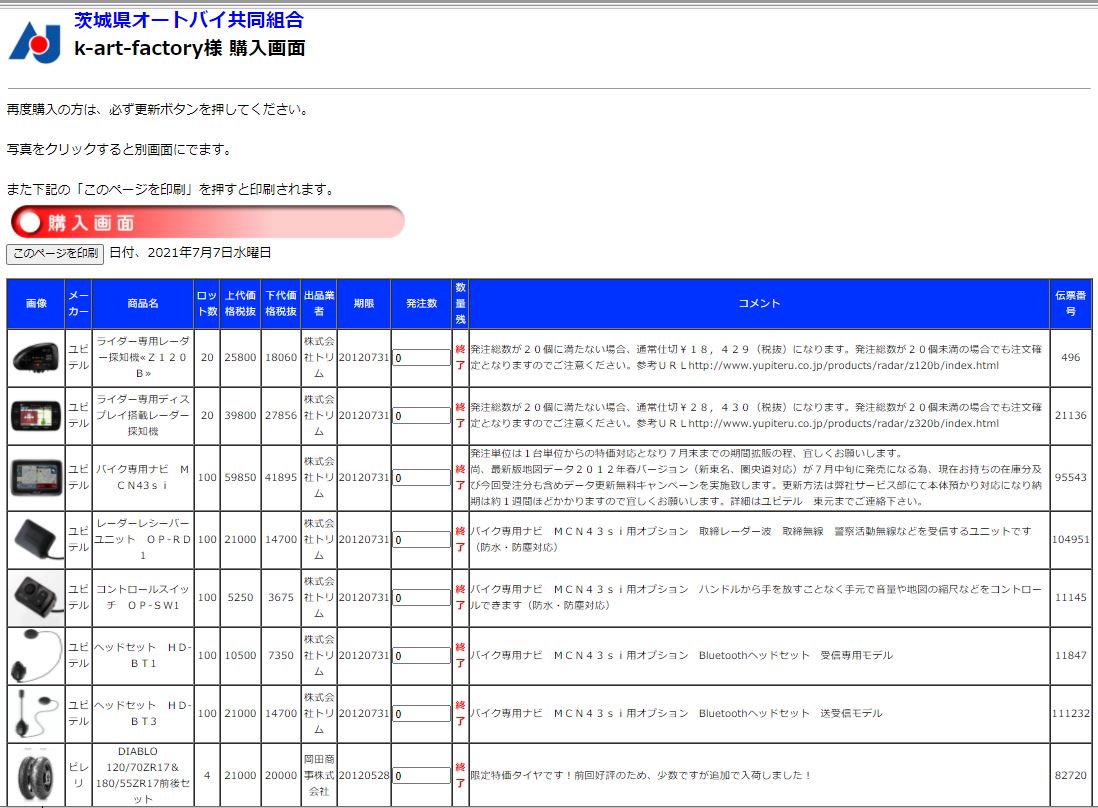The height and width of the screenshot is (808, 1098).
Task: Open the HD-BT3 headset photo
Action: (x=36, y=714)
